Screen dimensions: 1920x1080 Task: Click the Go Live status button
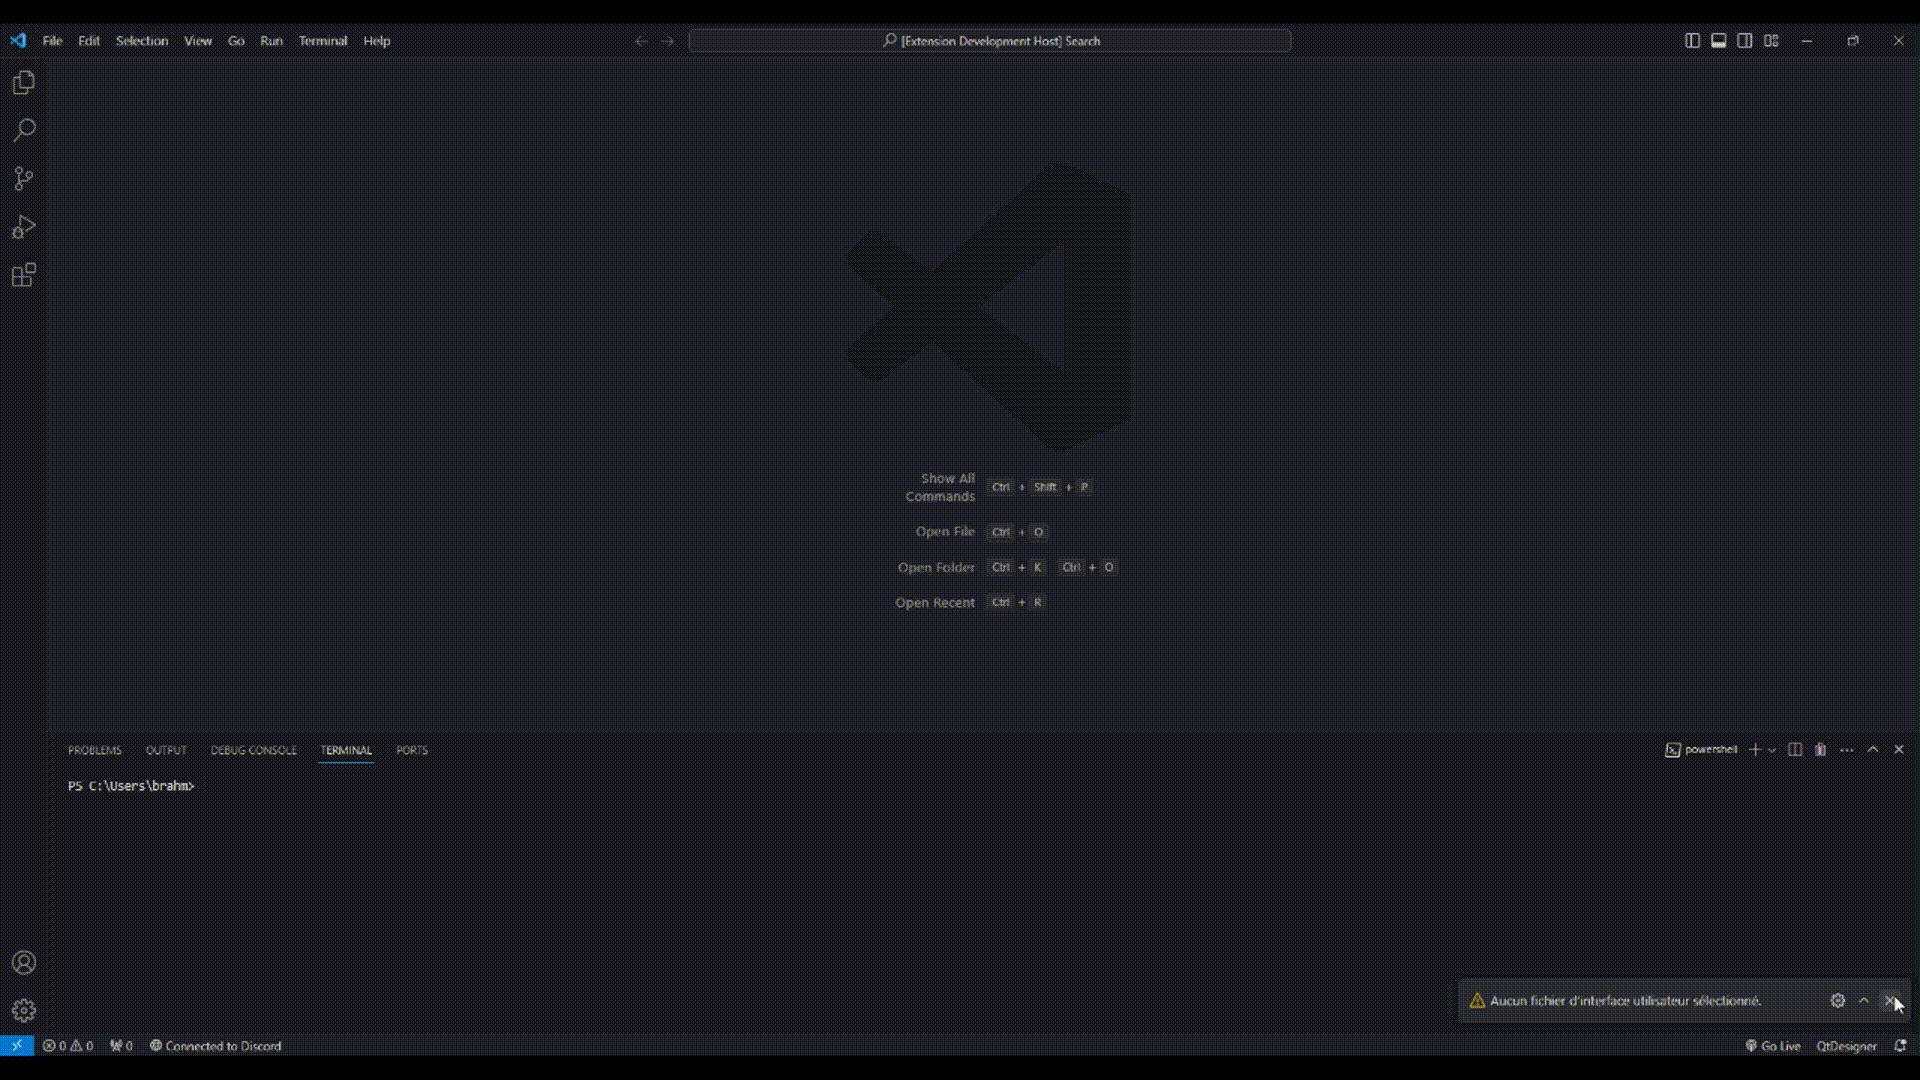click(x=1773, y=1046)
